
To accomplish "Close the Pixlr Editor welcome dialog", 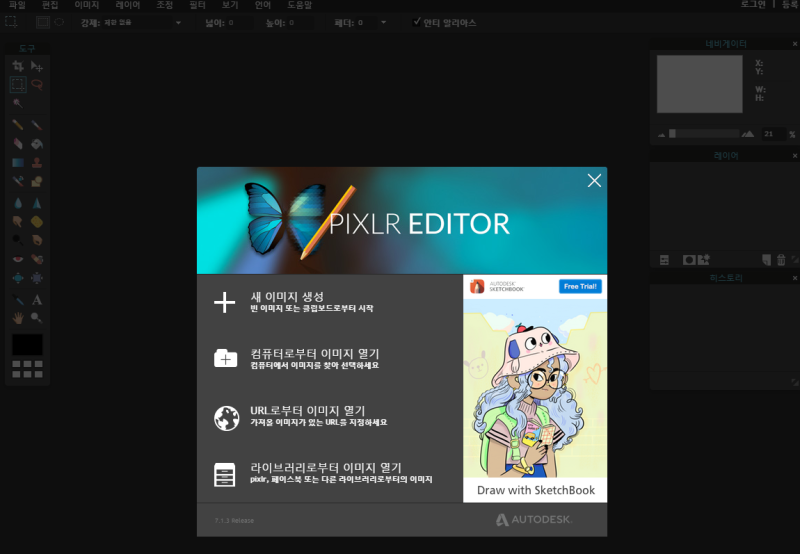I will (x=594, y=181).
